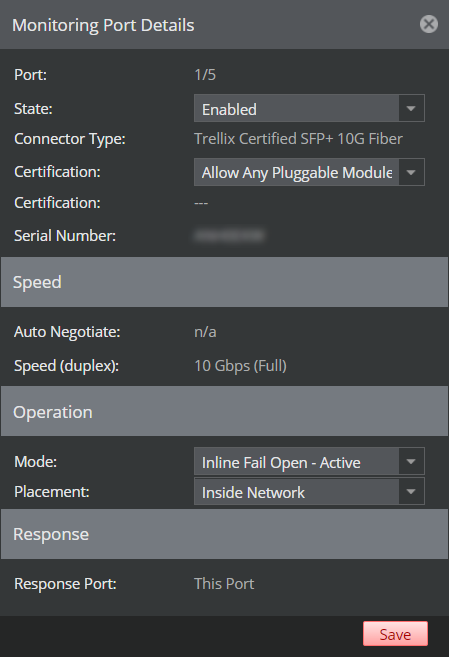Viewport: 449px width, 657px height.
Task: Click the 10 Gbps (Full) speed value
Action: [240, 366]
